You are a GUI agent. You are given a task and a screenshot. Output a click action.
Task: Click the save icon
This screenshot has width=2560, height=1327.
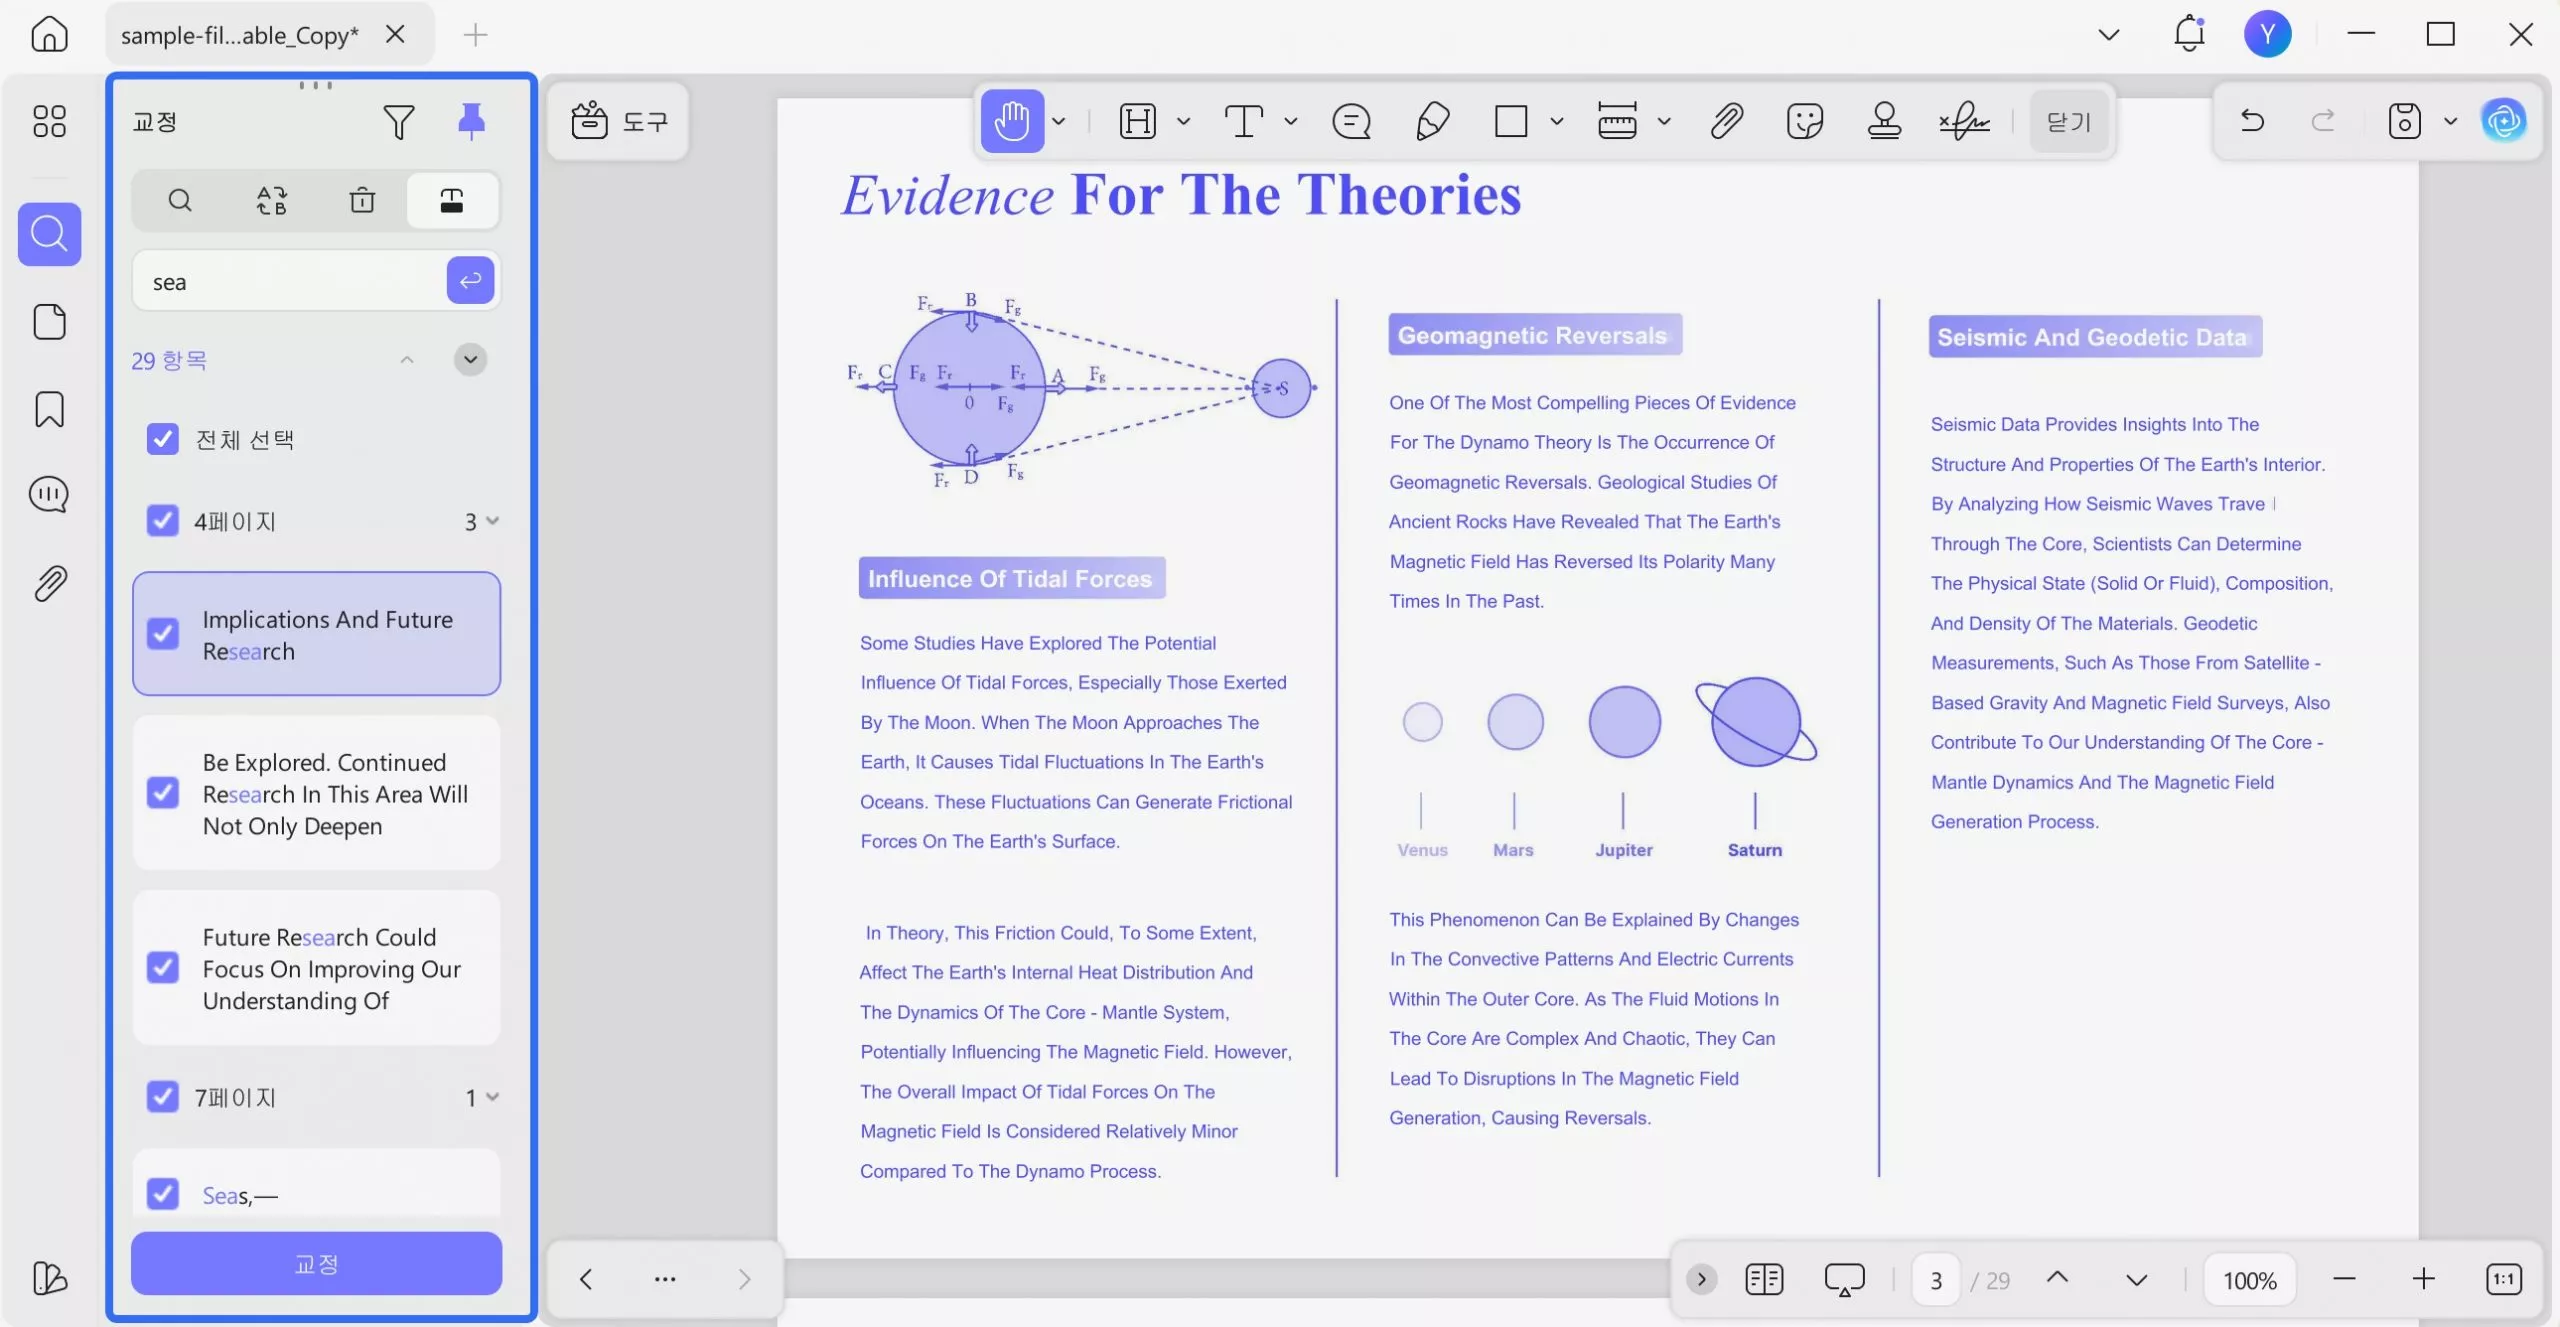(x=2405, y=122)
